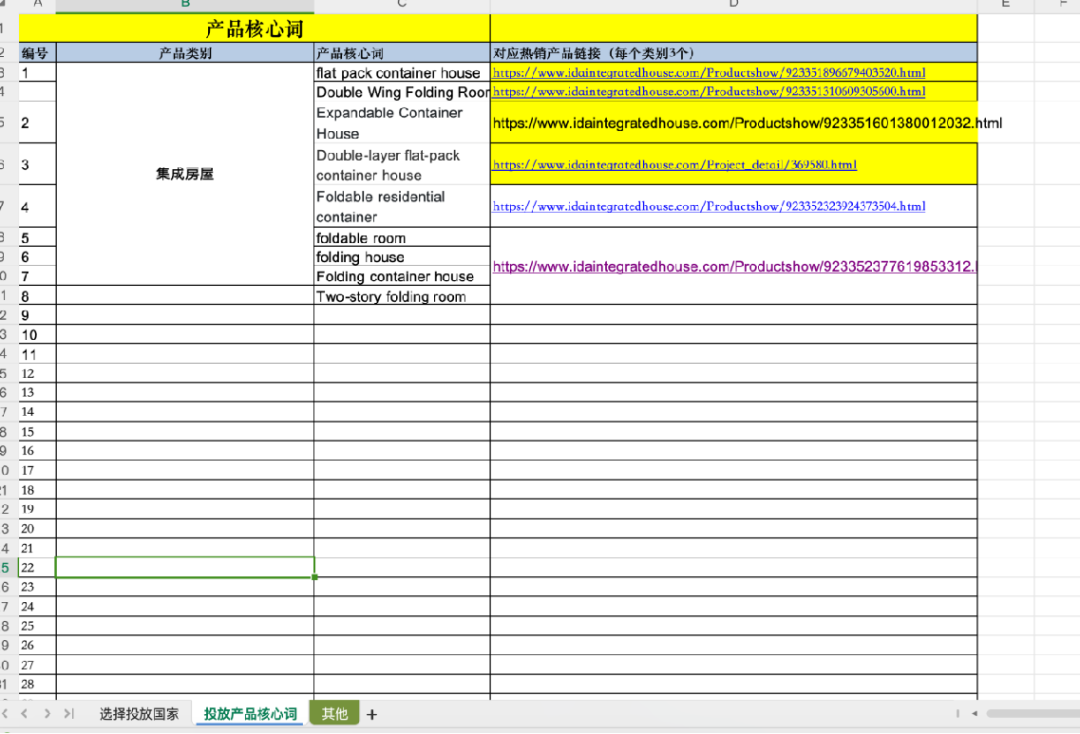Screen dimensions: 1080x734
Task: Select the 投放产品核心词 sheet tab
Action: (x=250, y=714)
